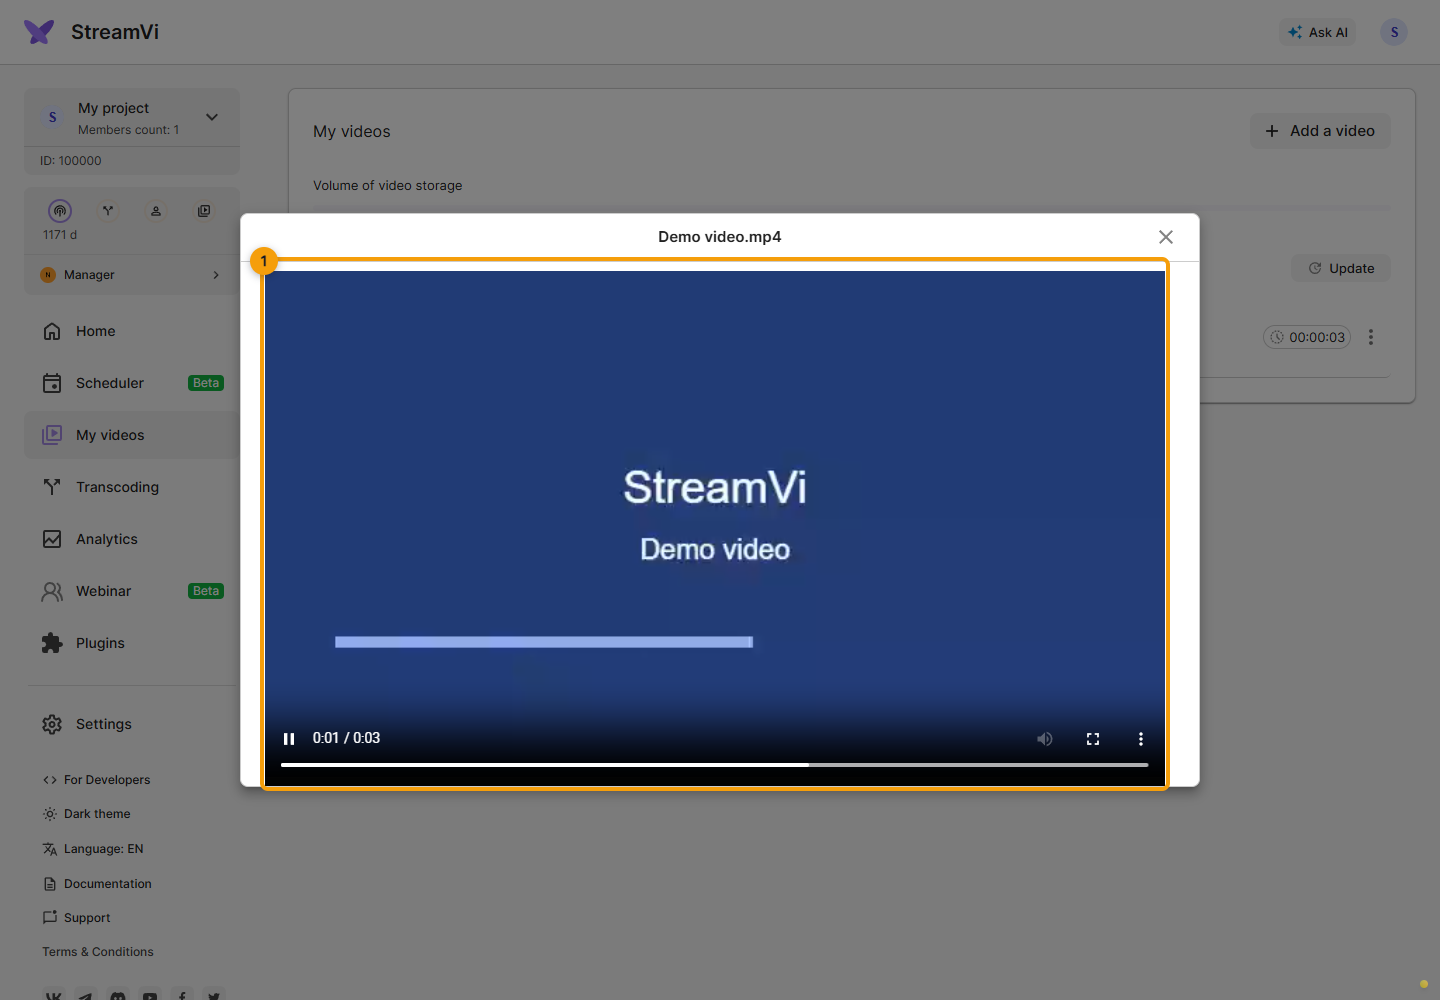
Task: Open the Support link
Action: pyautogui.click(x=76, y=918)
